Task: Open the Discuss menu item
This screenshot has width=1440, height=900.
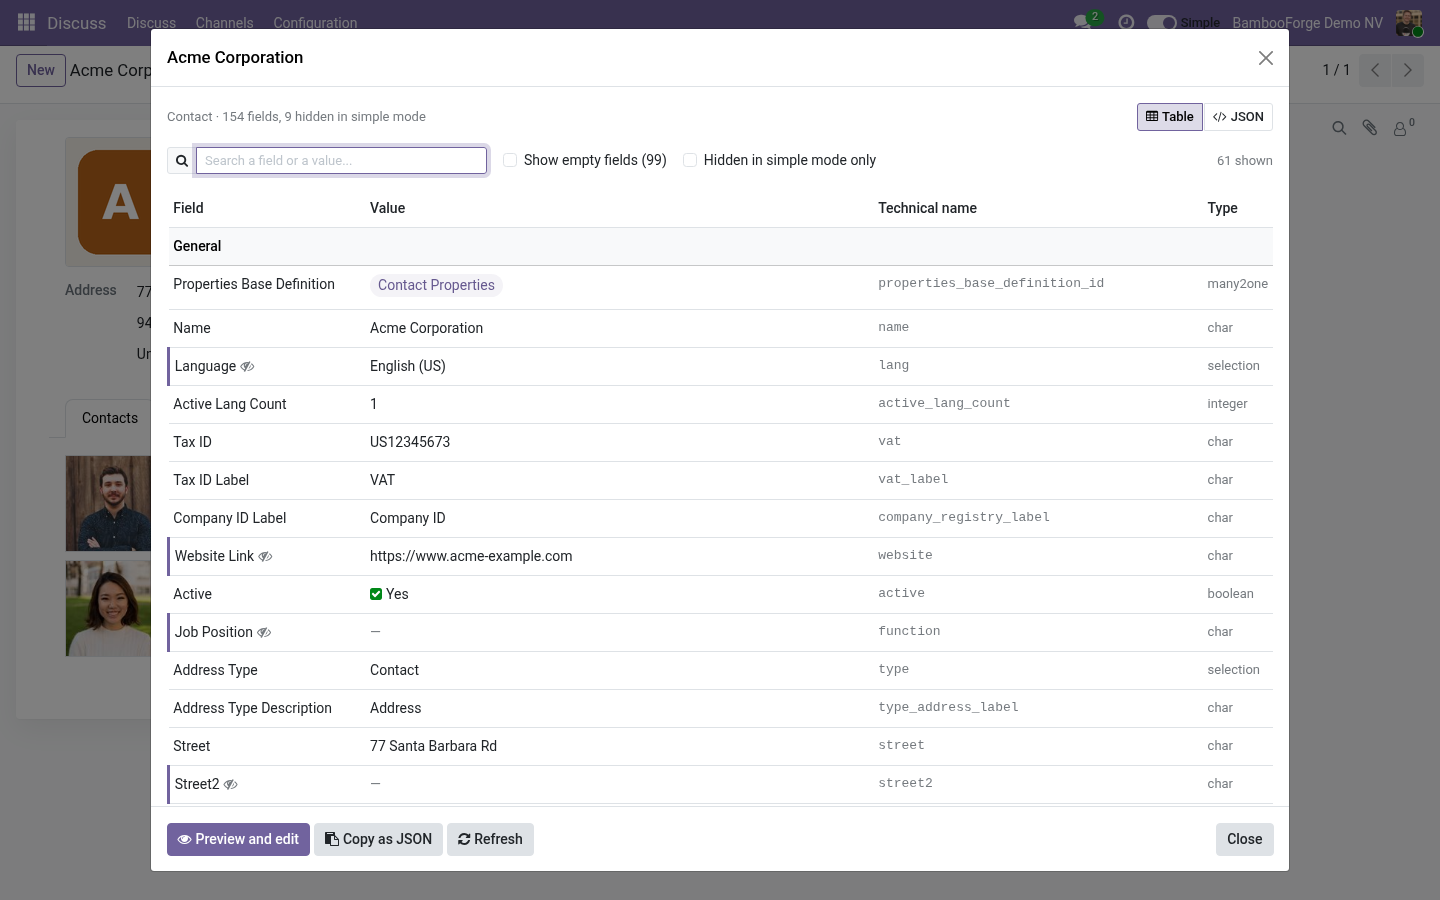Action: click(x=151, y=22)
